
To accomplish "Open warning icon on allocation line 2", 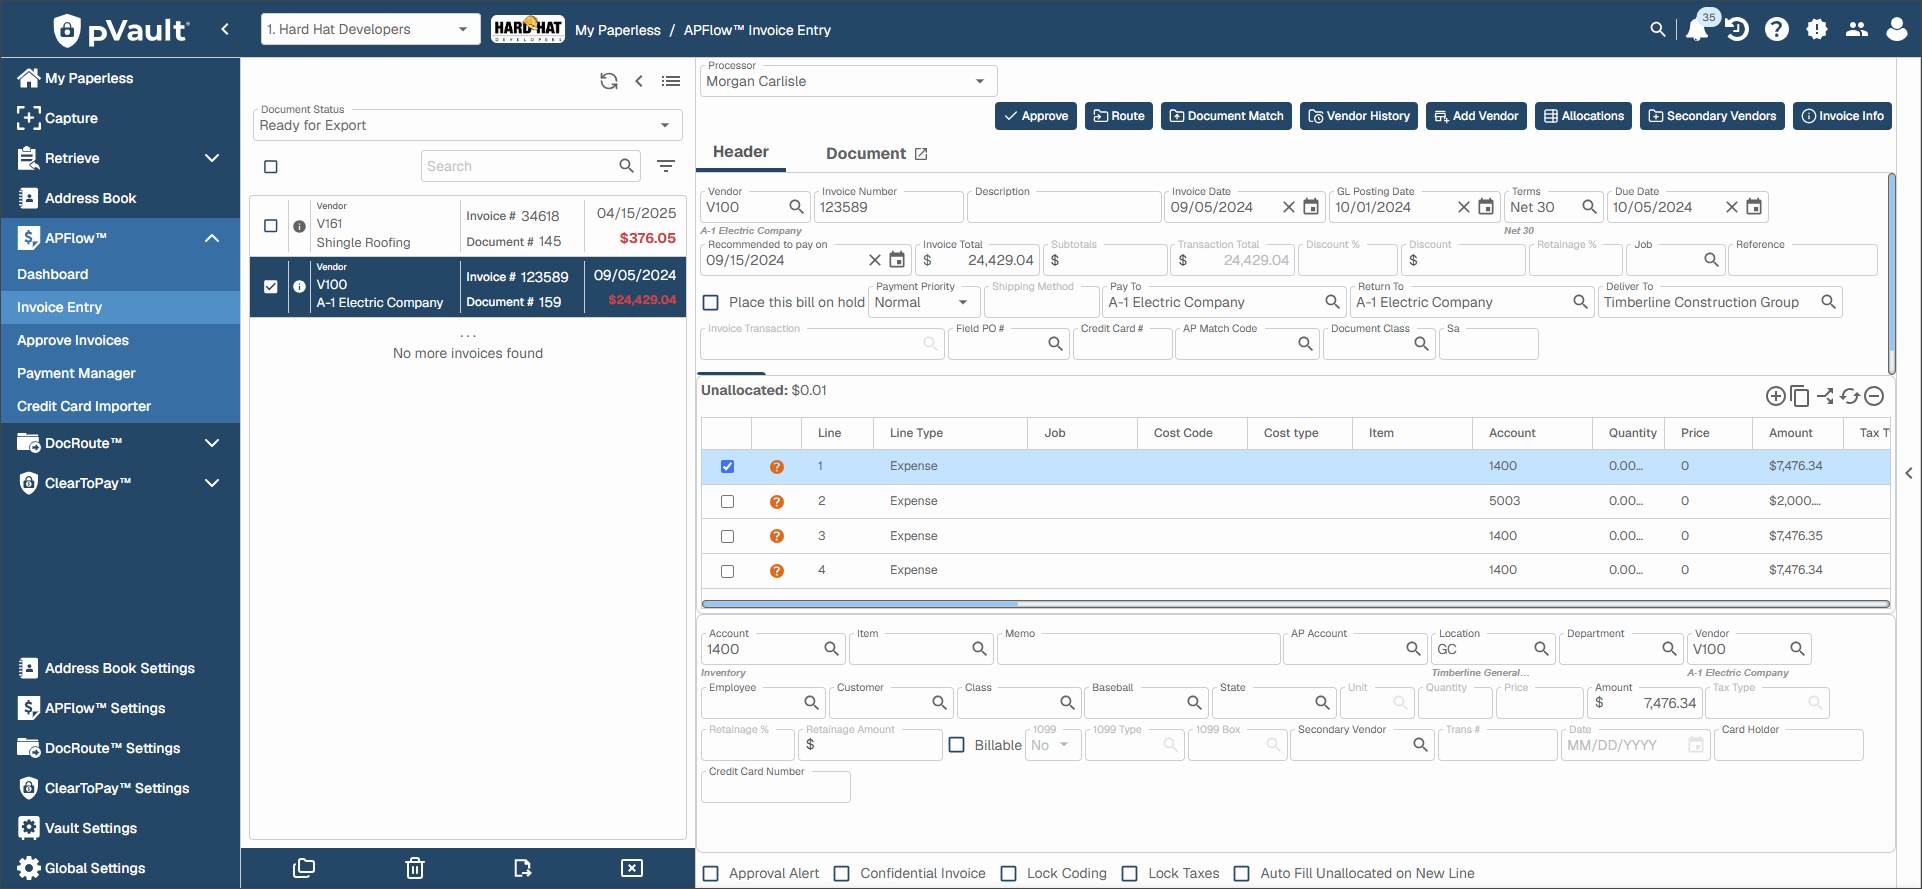I will coord(776,502).
